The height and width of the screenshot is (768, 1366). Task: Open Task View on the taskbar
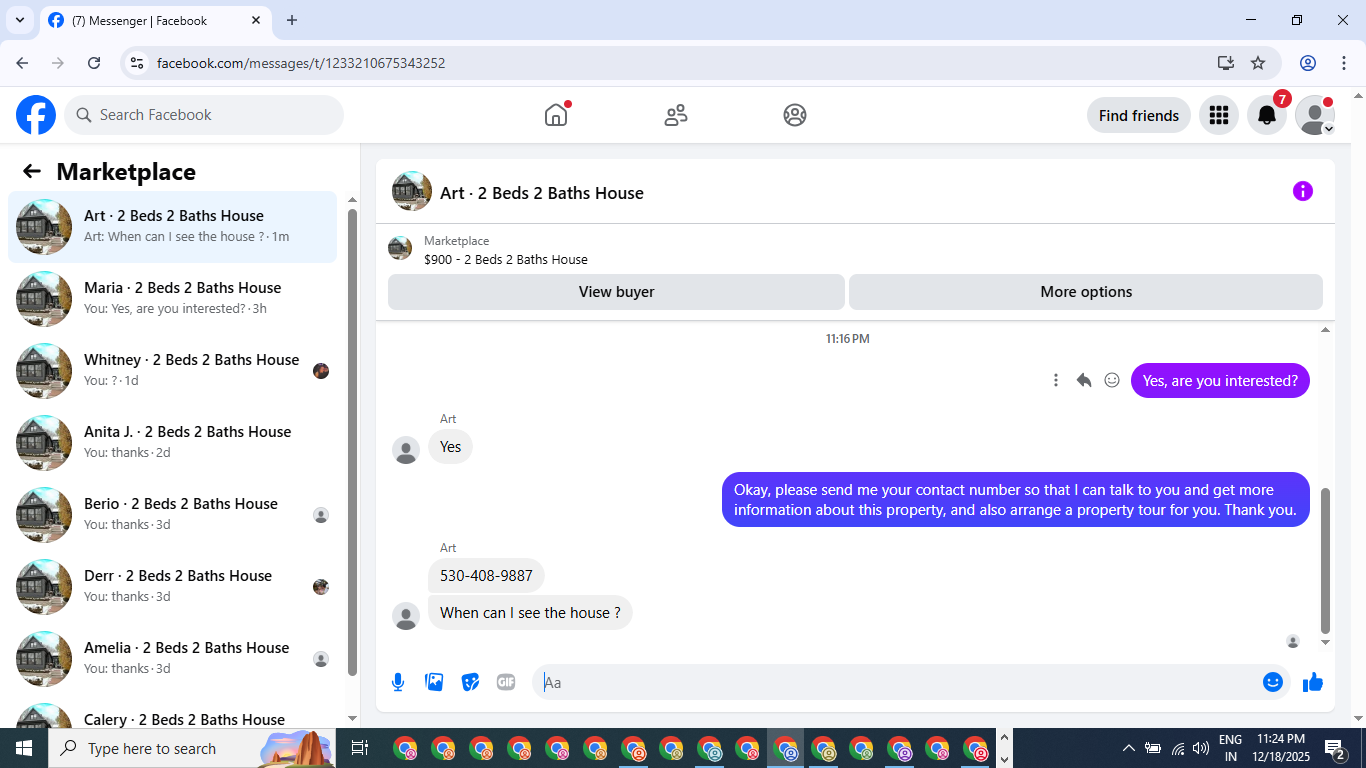[360, 748]
